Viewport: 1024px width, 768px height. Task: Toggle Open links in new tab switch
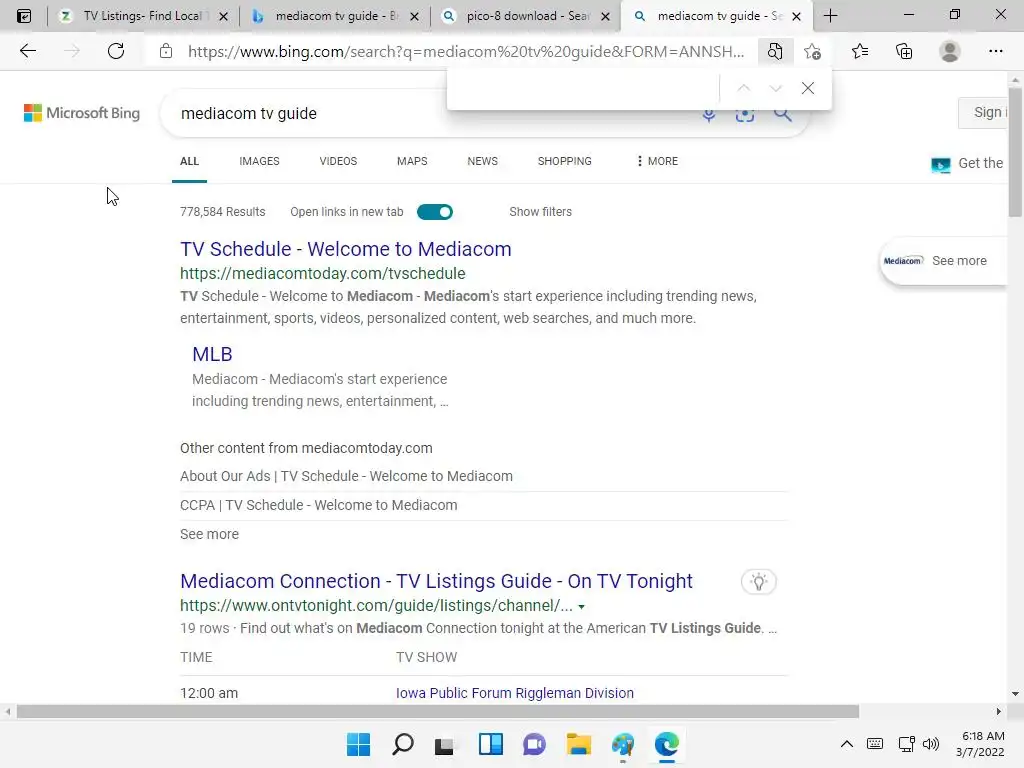[x=435, y=212]
